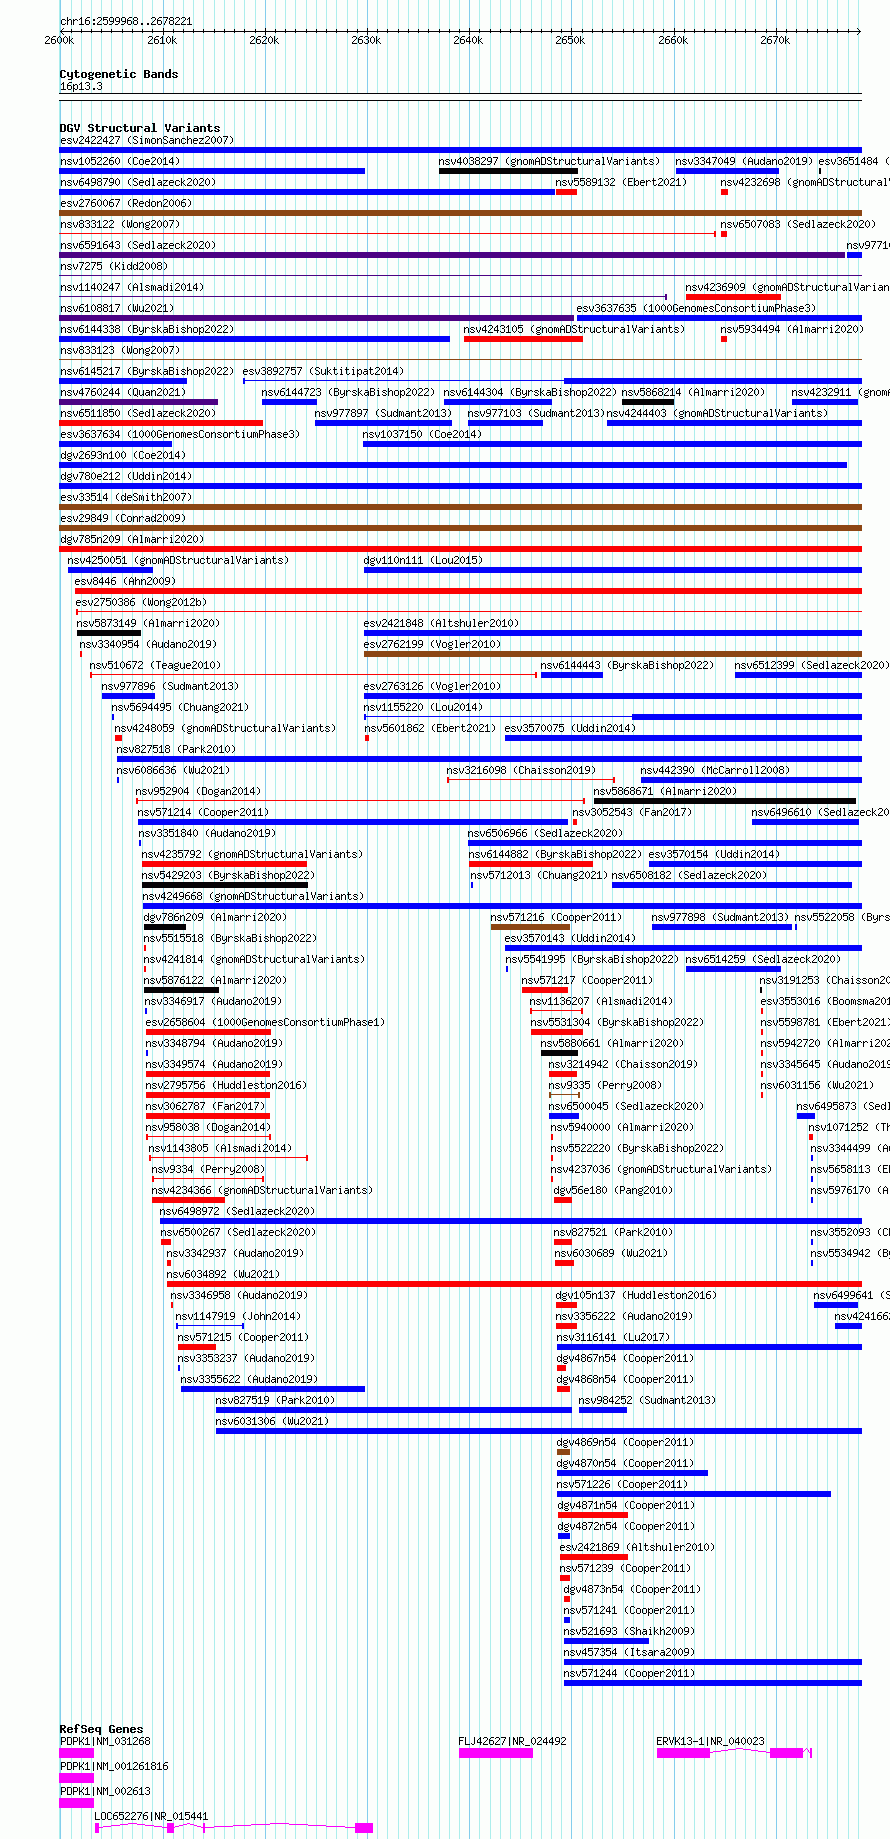The image size is (890, 1839).
Task: Click dgv2693n100 (Coe2014) label
Action: click(123, 455)
